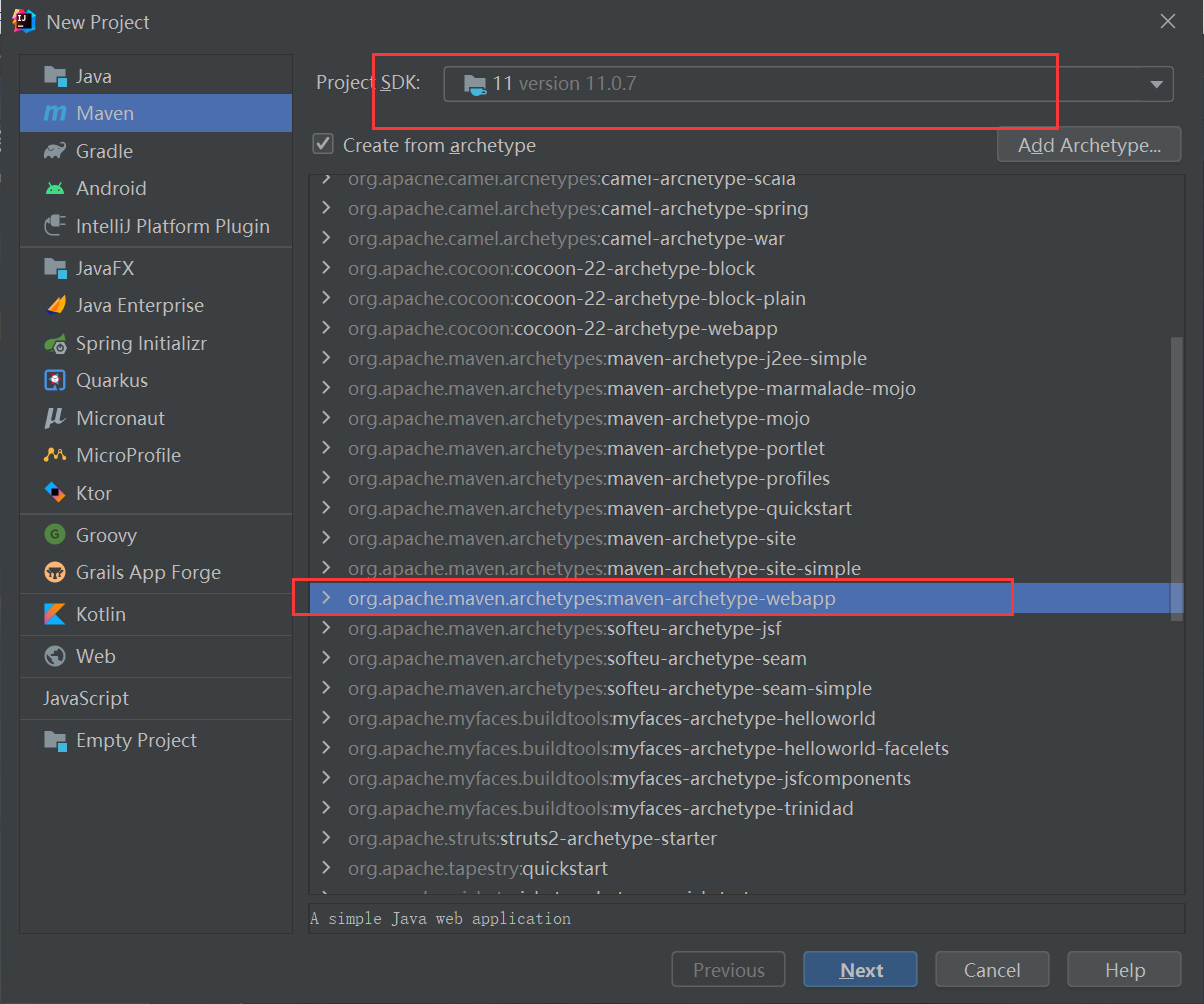1204x1004 pixels.
Task: Click the Empty Project folder icon
Action: click(55, 740)
